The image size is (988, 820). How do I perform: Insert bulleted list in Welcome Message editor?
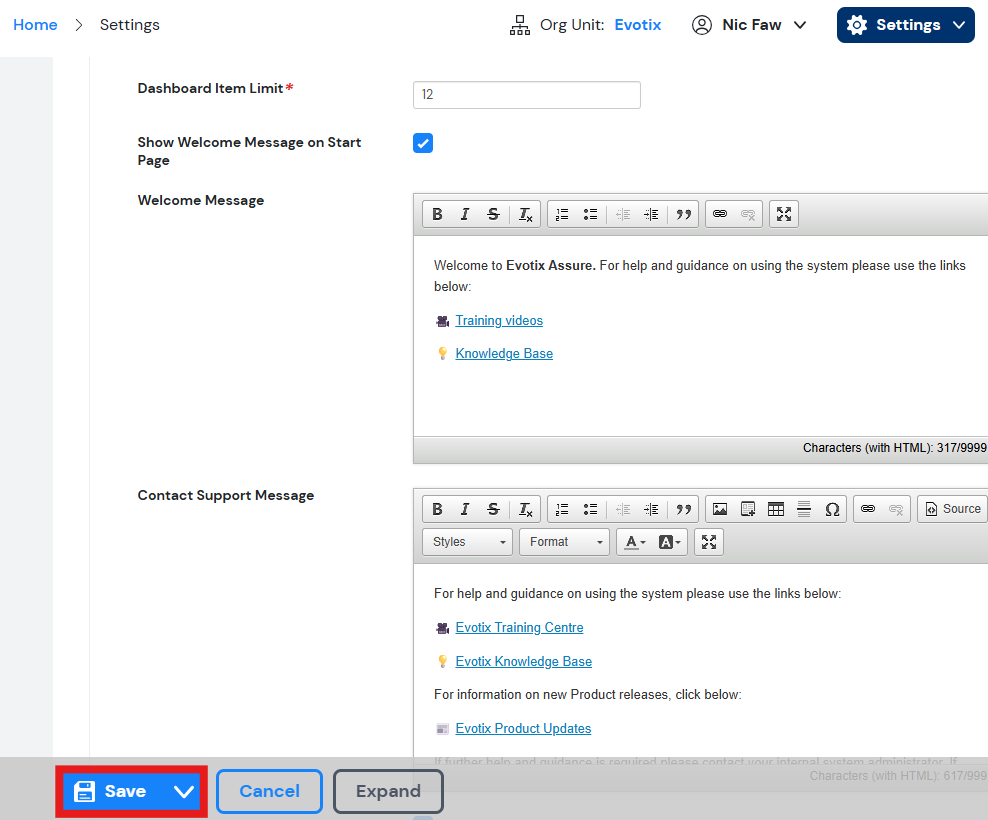[590, 214]
